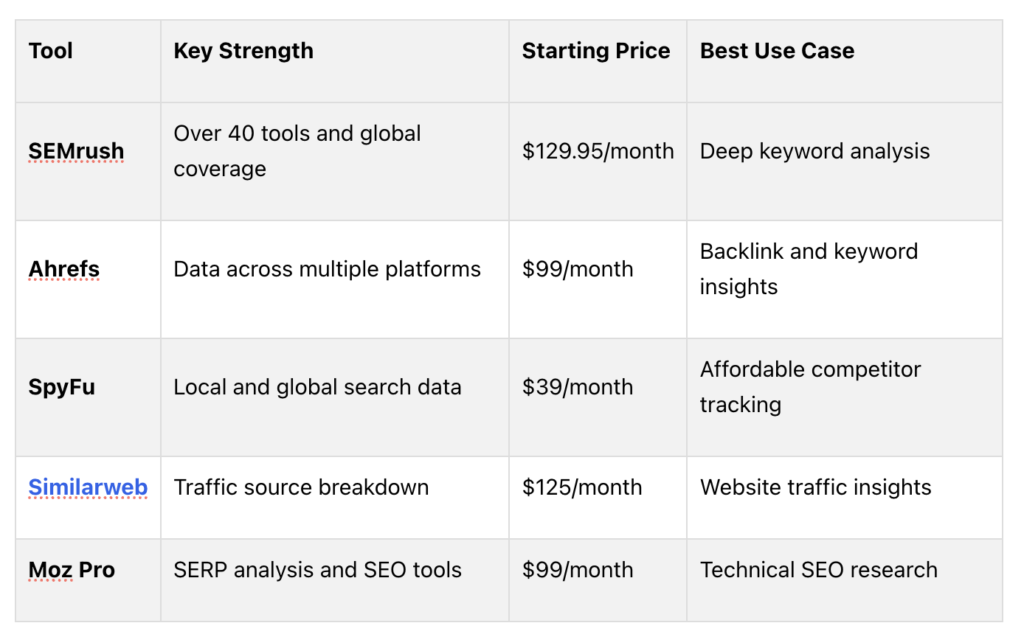Select the SpyFu tool name
Image resolution: width=1024 pixels, height=637 pixels.
point(61,387)
